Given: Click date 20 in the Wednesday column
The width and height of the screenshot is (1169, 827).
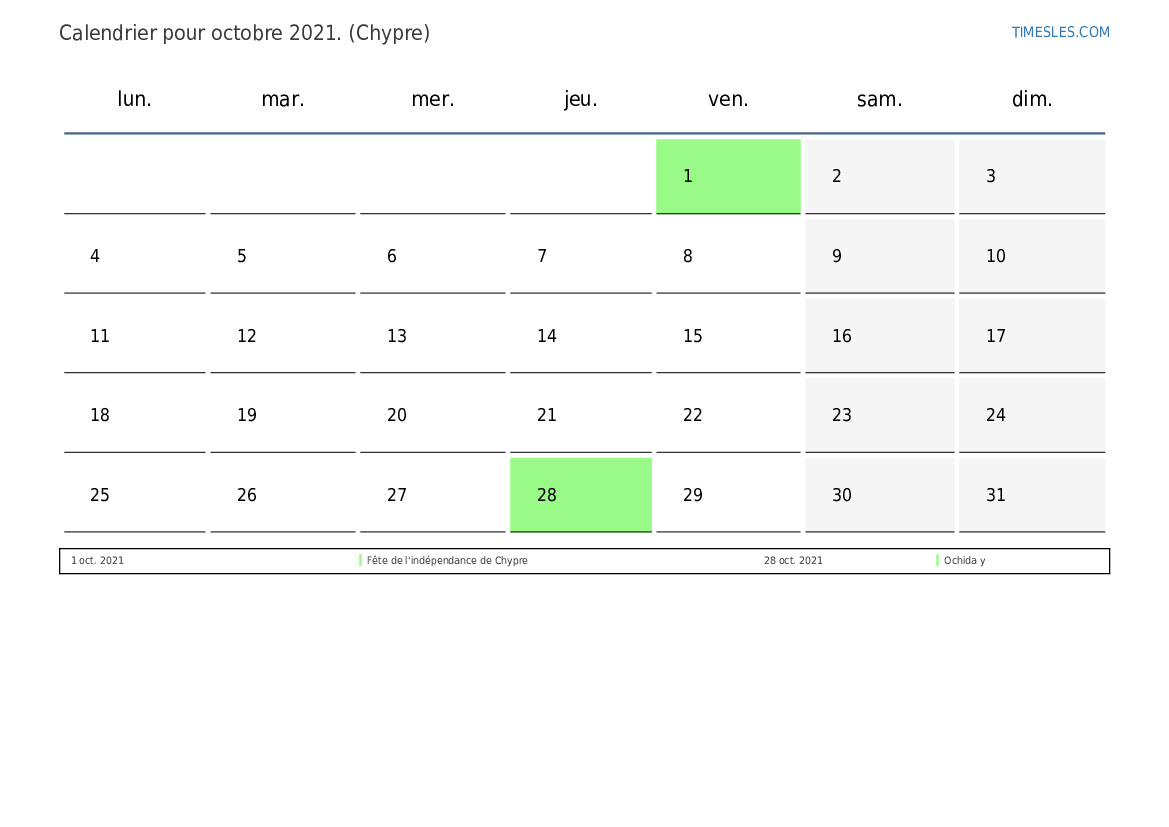Looking at the screenshot, I should tap(432, 415).
